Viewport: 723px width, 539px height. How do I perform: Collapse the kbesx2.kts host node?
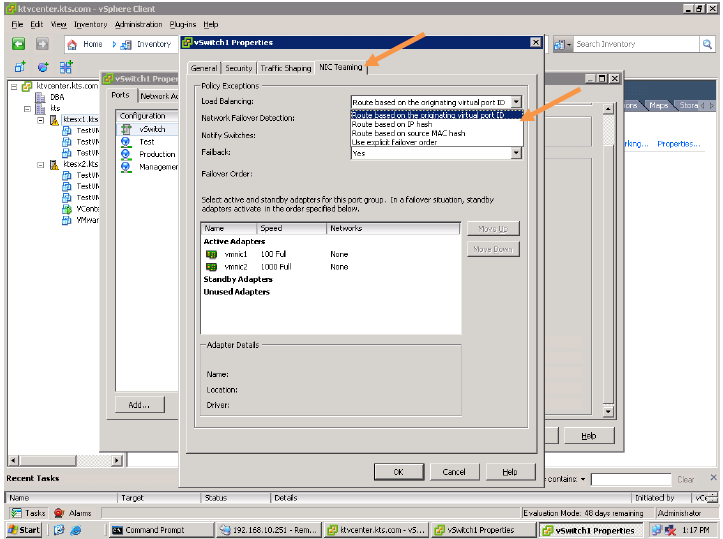tap(41, 164)
